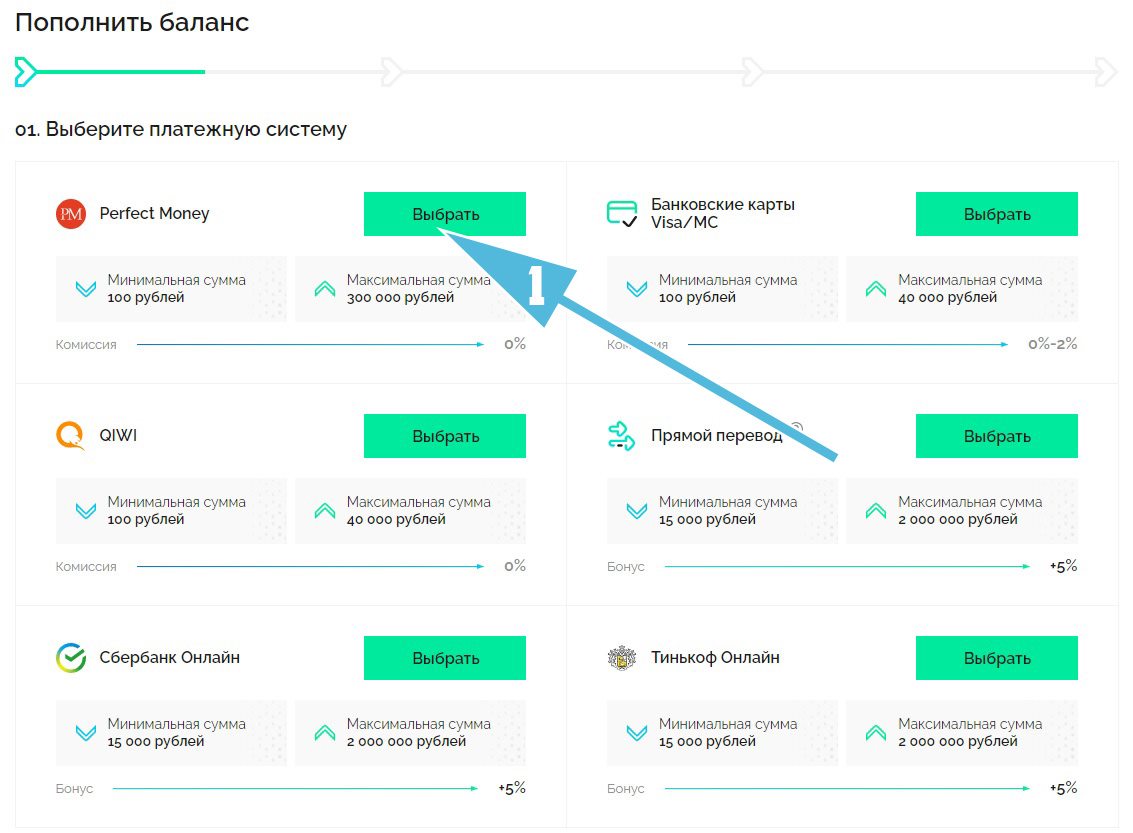The image size is (1133, 833).
Task: Click Visa/MC minimum sum down-chevron icon
Action: point(637,289)
